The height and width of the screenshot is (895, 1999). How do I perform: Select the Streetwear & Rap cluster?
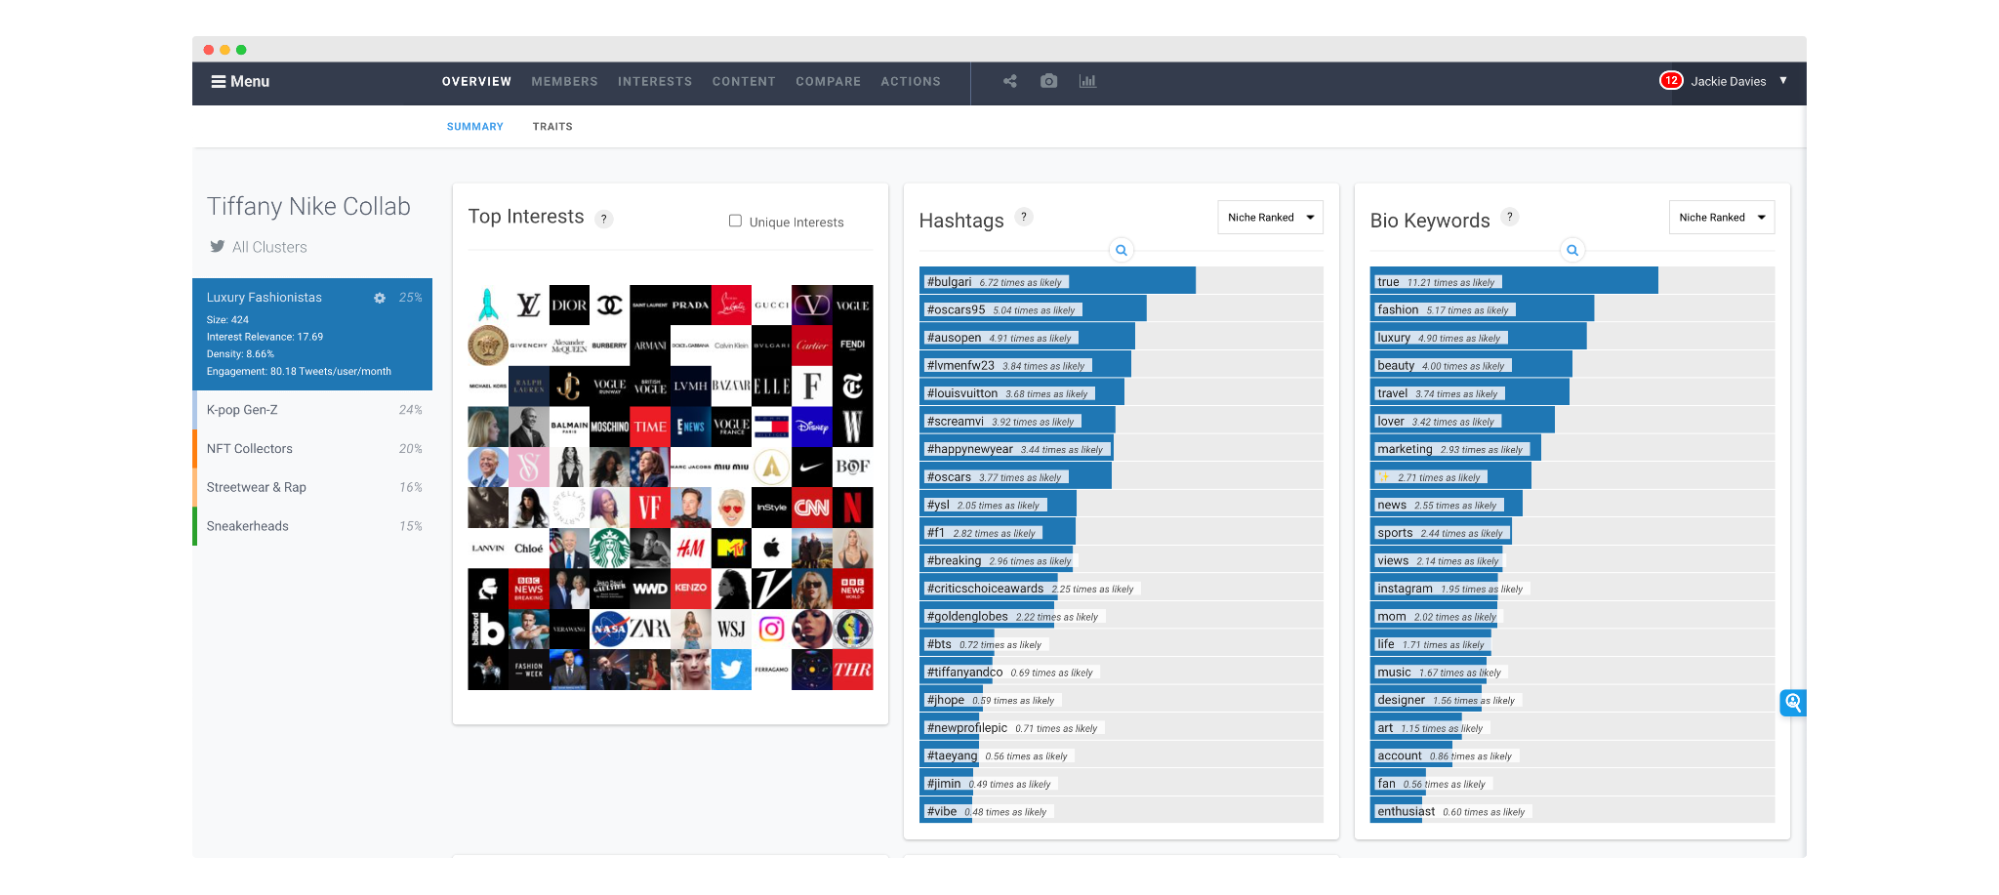[312, 488]
